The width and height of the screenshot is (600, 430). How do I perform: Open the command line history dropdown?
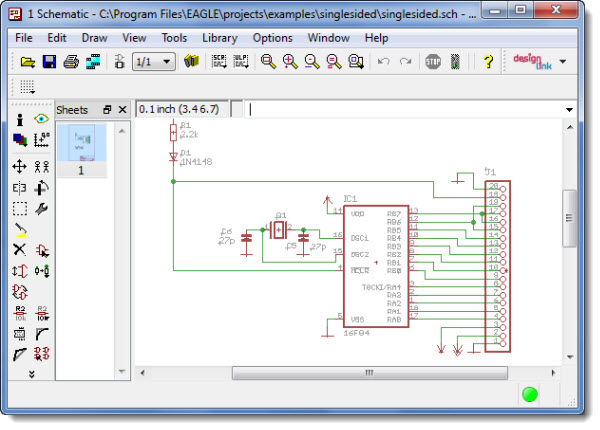point(569,109)
